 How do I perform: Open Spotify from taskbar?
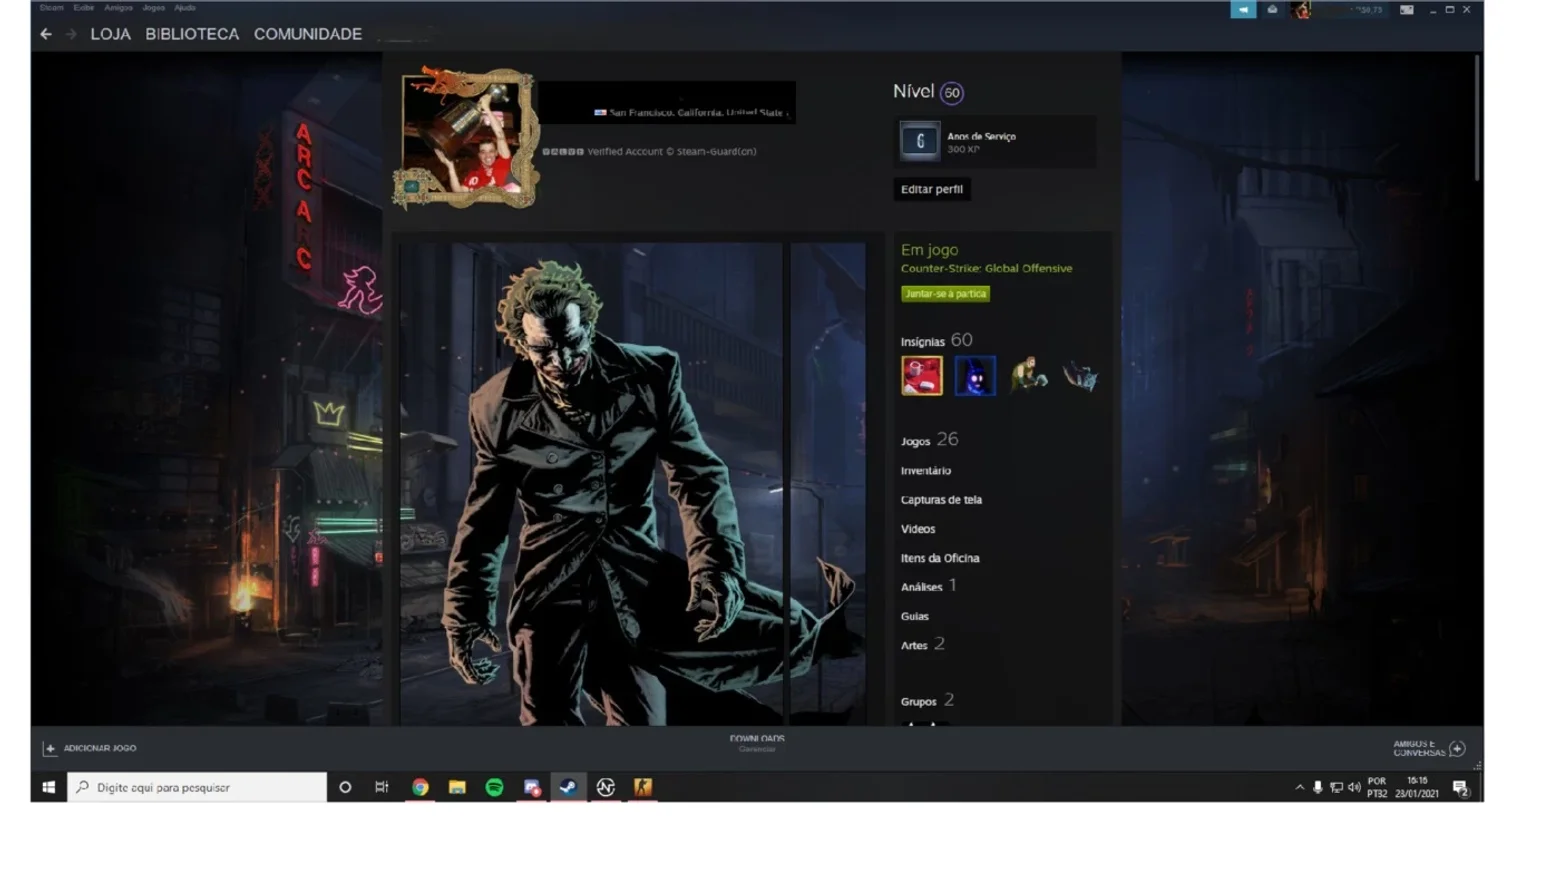click(x=494, y=787)
